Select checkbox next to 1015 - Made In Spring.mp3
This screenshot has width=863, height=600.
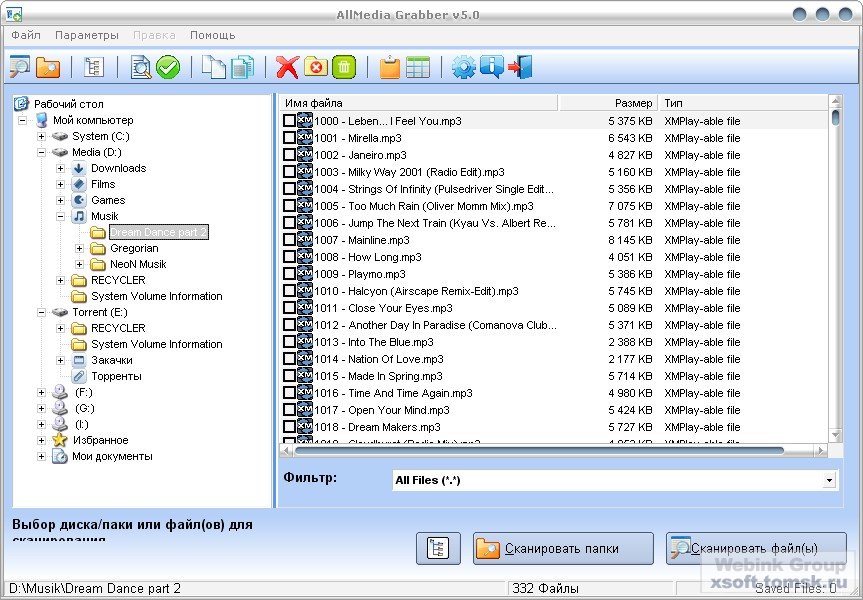click(x=289, y=376)
